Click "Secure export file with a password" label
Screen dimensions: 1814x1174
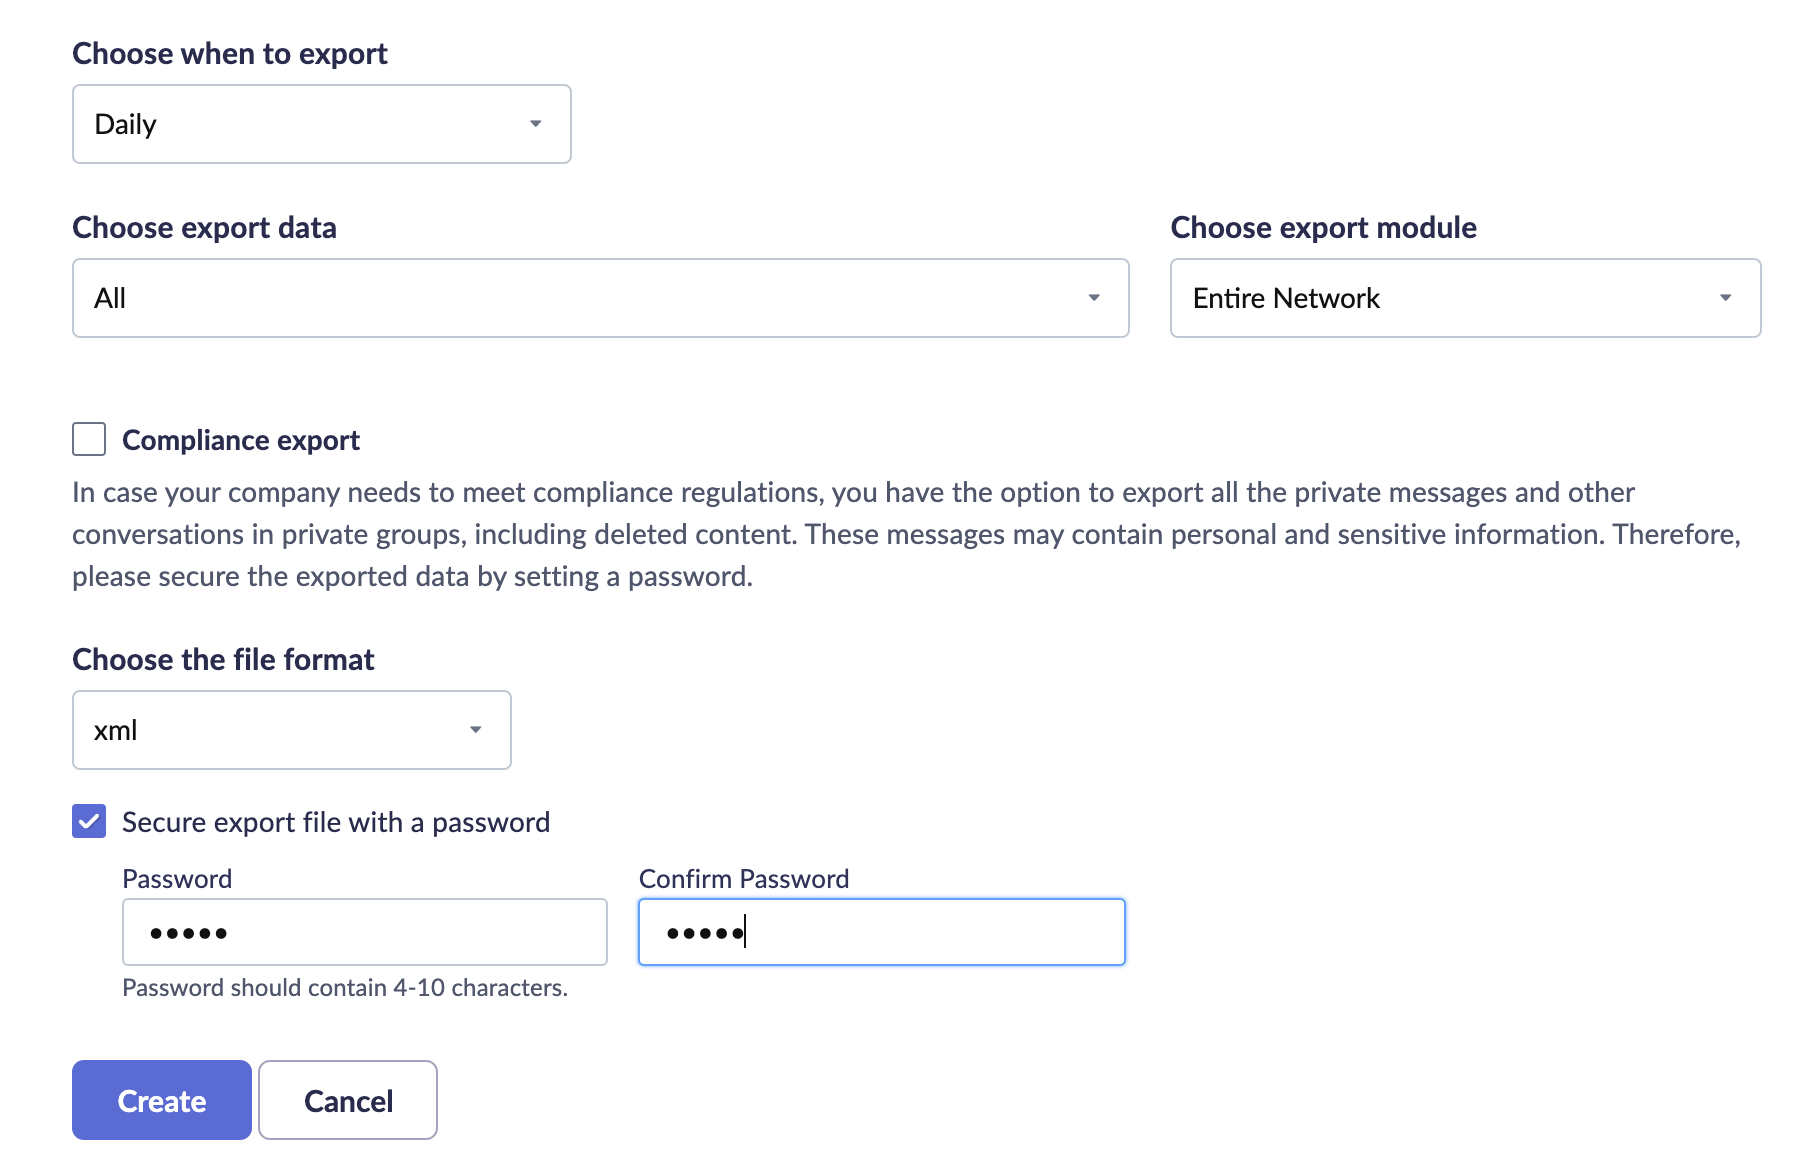336,822
